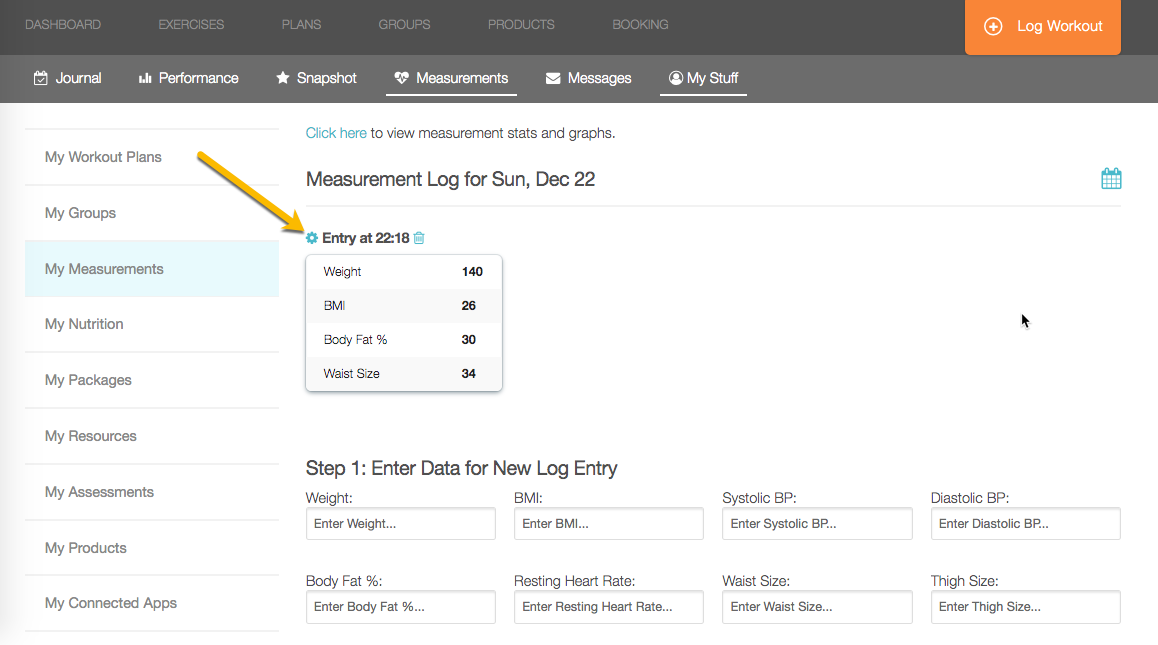Click the Journal calendar icon
Screen dimensions: 1158x645
pos(41,78)
